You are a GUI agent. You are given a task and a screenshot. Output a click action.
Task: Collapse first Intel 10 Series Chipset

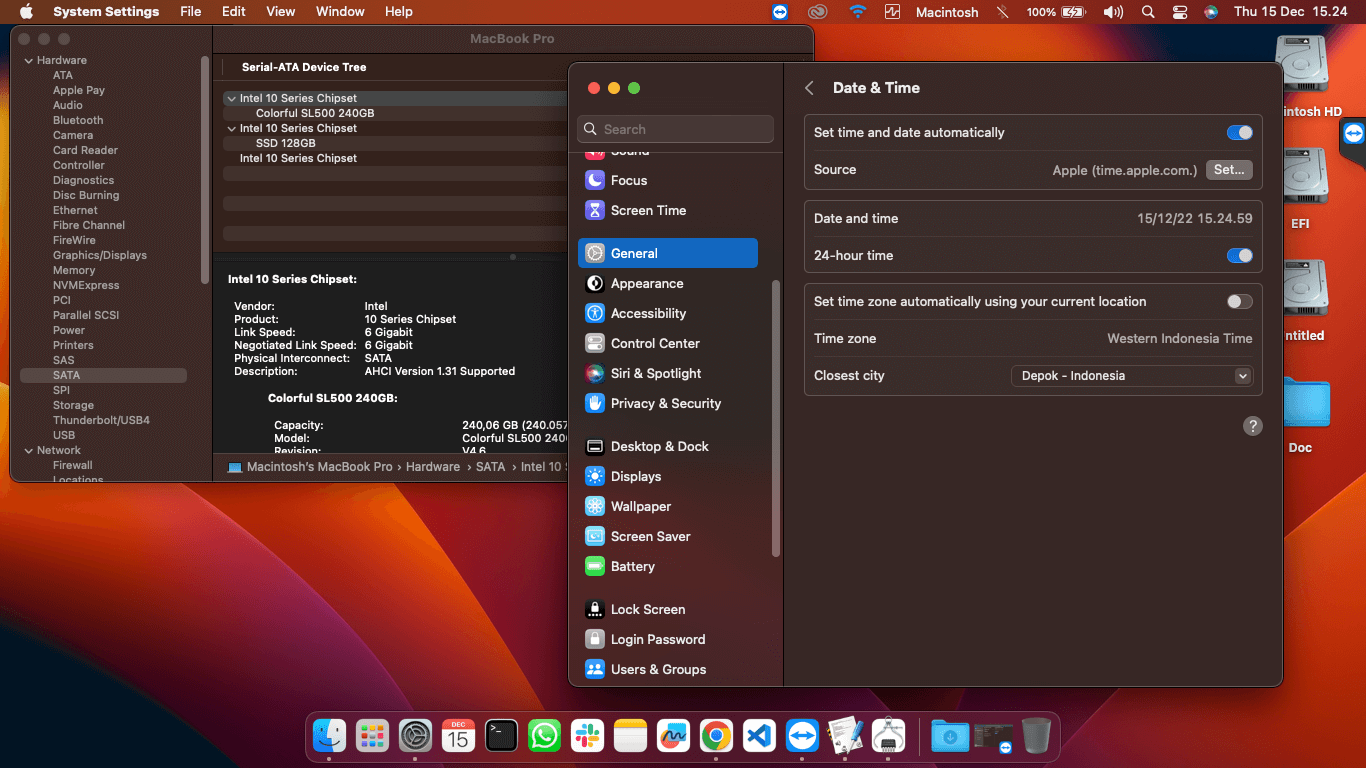pyautogui.click(x=232, y=98)
